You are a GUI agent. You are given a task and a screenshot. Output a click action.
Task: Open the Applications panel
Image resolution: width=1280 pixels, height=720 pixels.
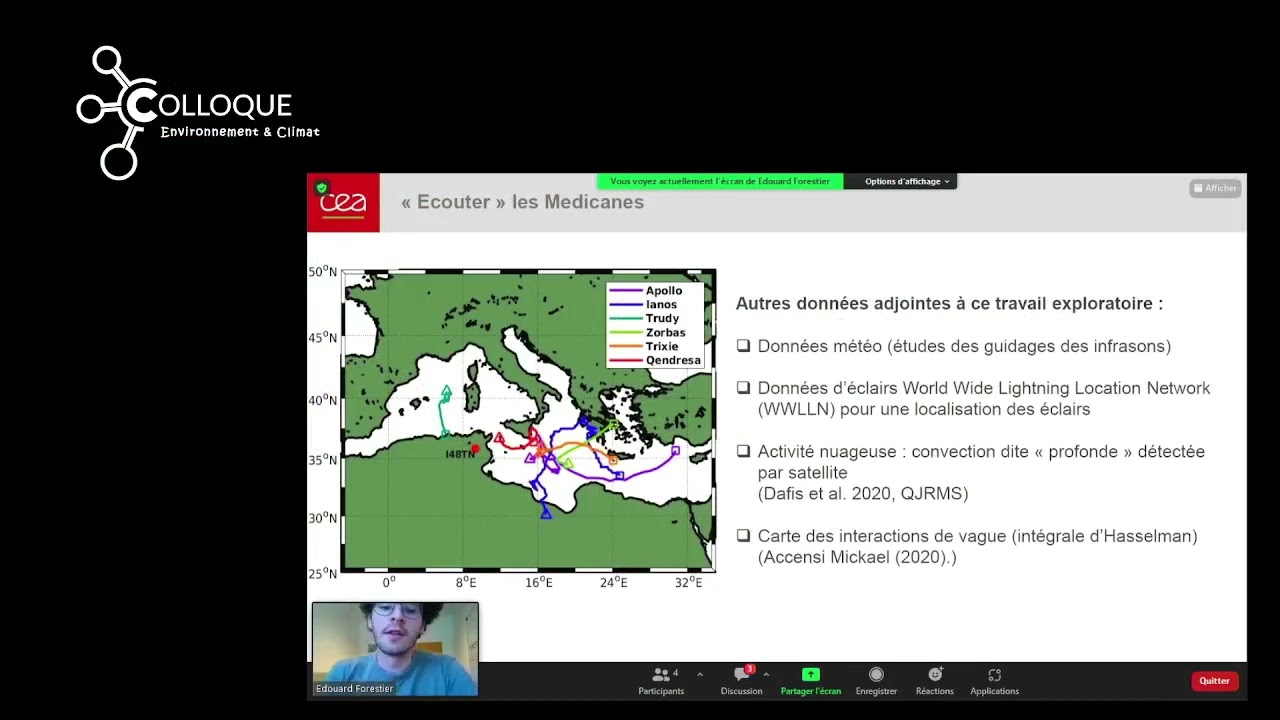click(994, 681)
